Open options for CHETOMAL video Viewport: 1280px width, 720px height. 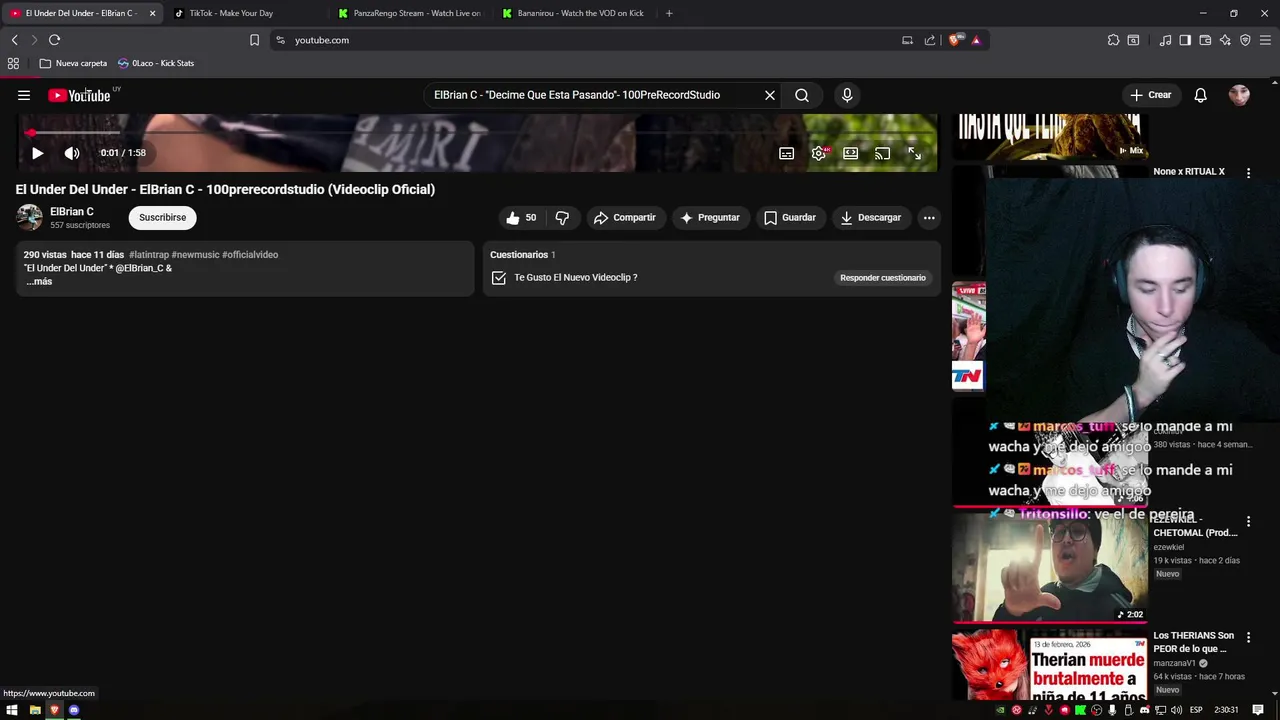pos(1248,522)
